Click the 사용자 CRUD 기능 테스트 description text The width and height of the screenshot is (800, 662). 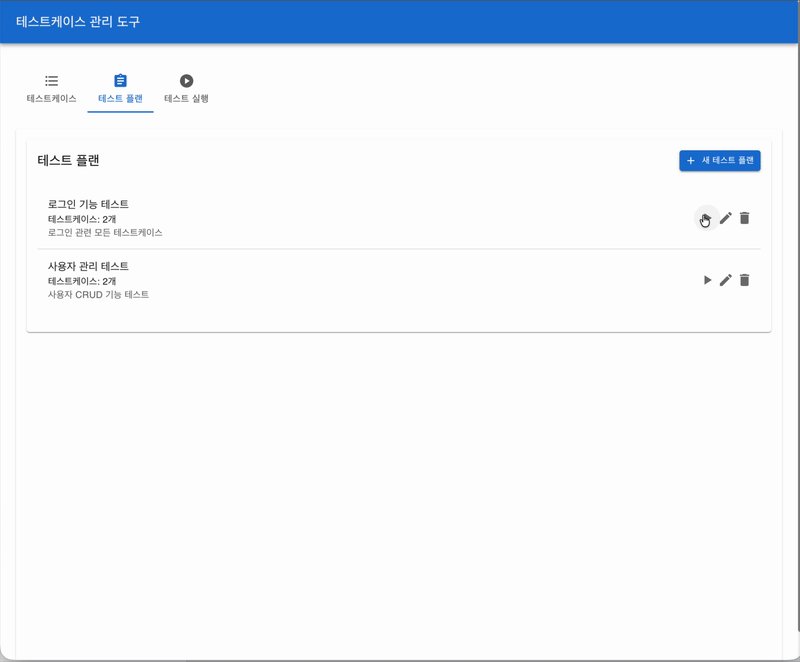[x=98, y=294]
